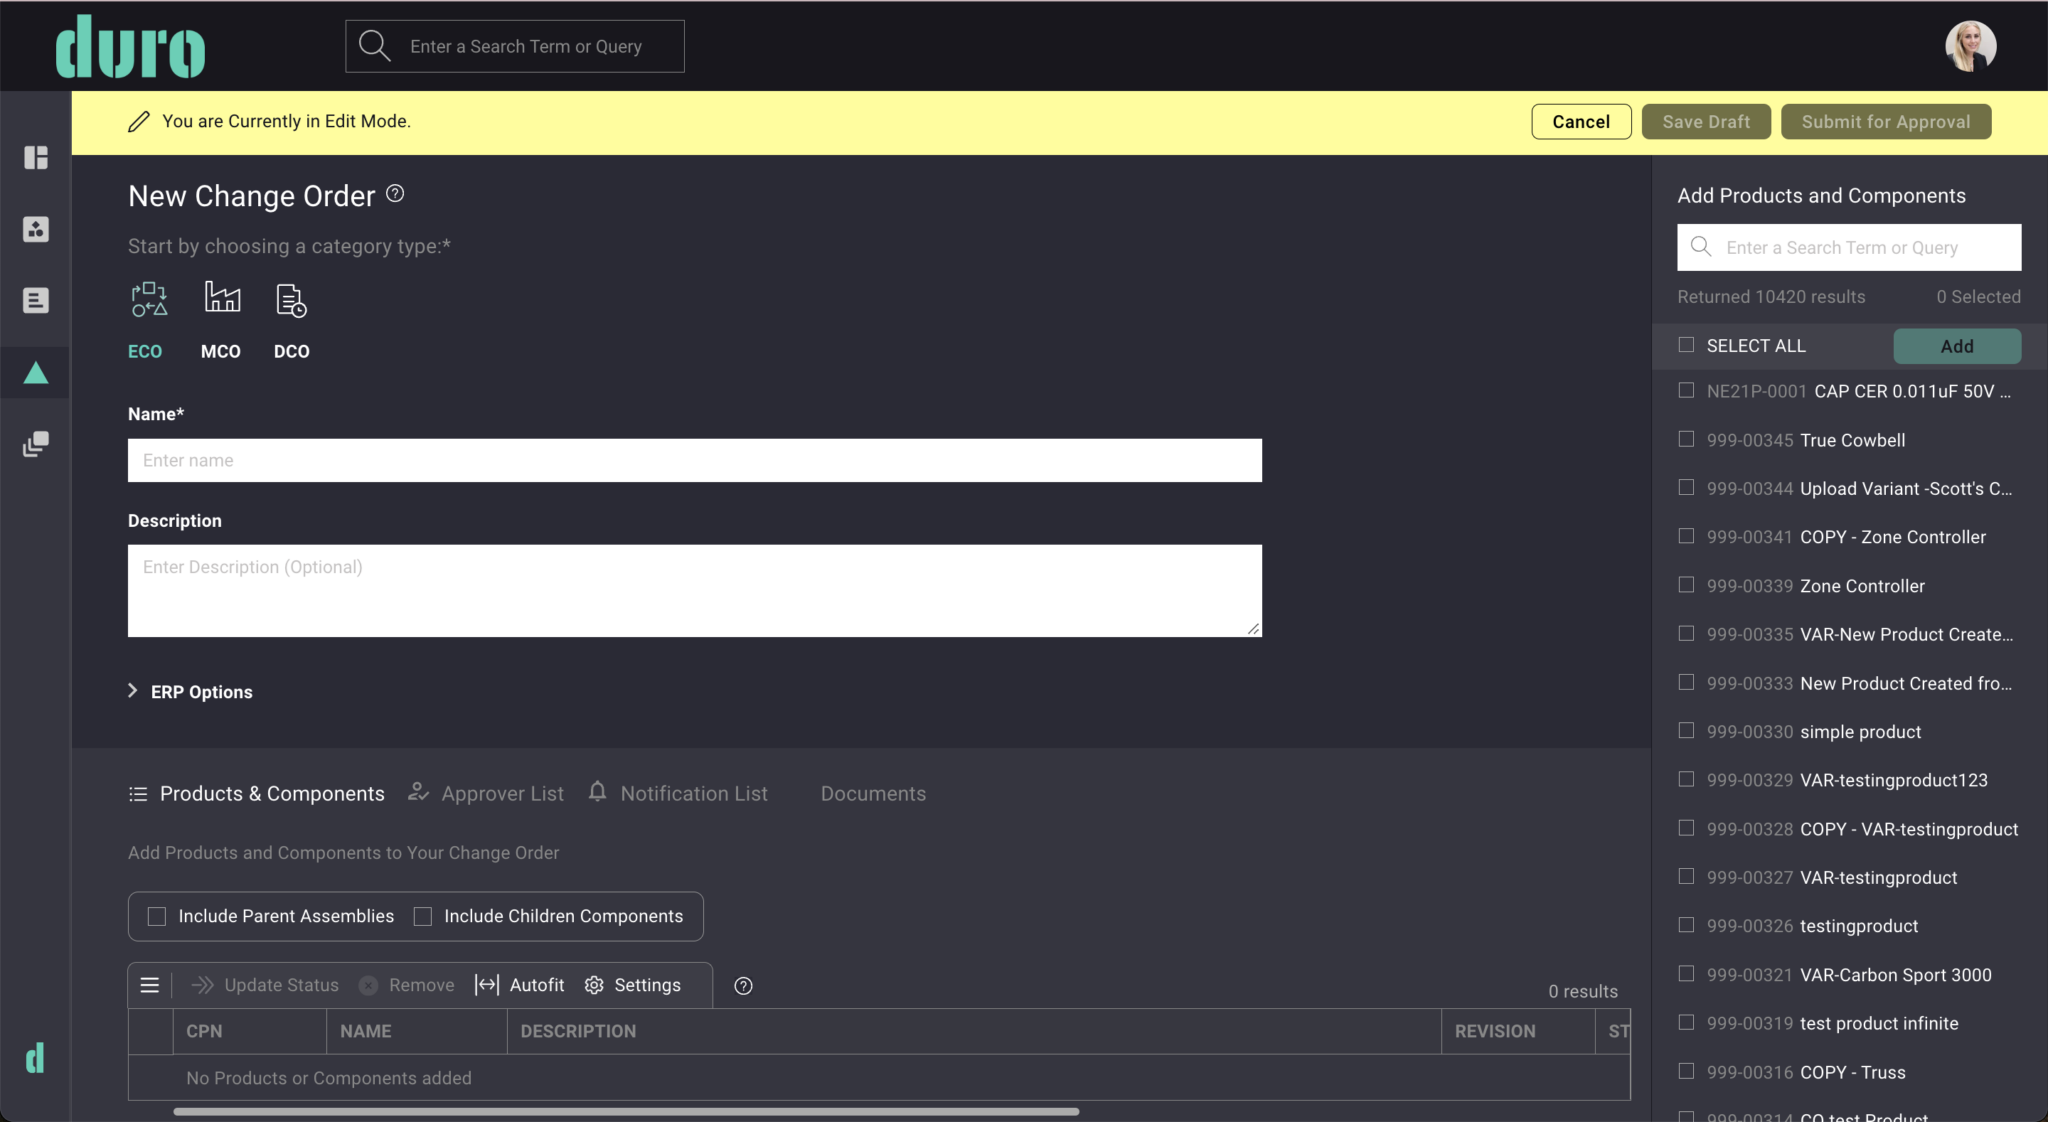Open the Settings dropdown in components table
The height and width of the screenshot is (1122, 2048).
pos(631,984)
